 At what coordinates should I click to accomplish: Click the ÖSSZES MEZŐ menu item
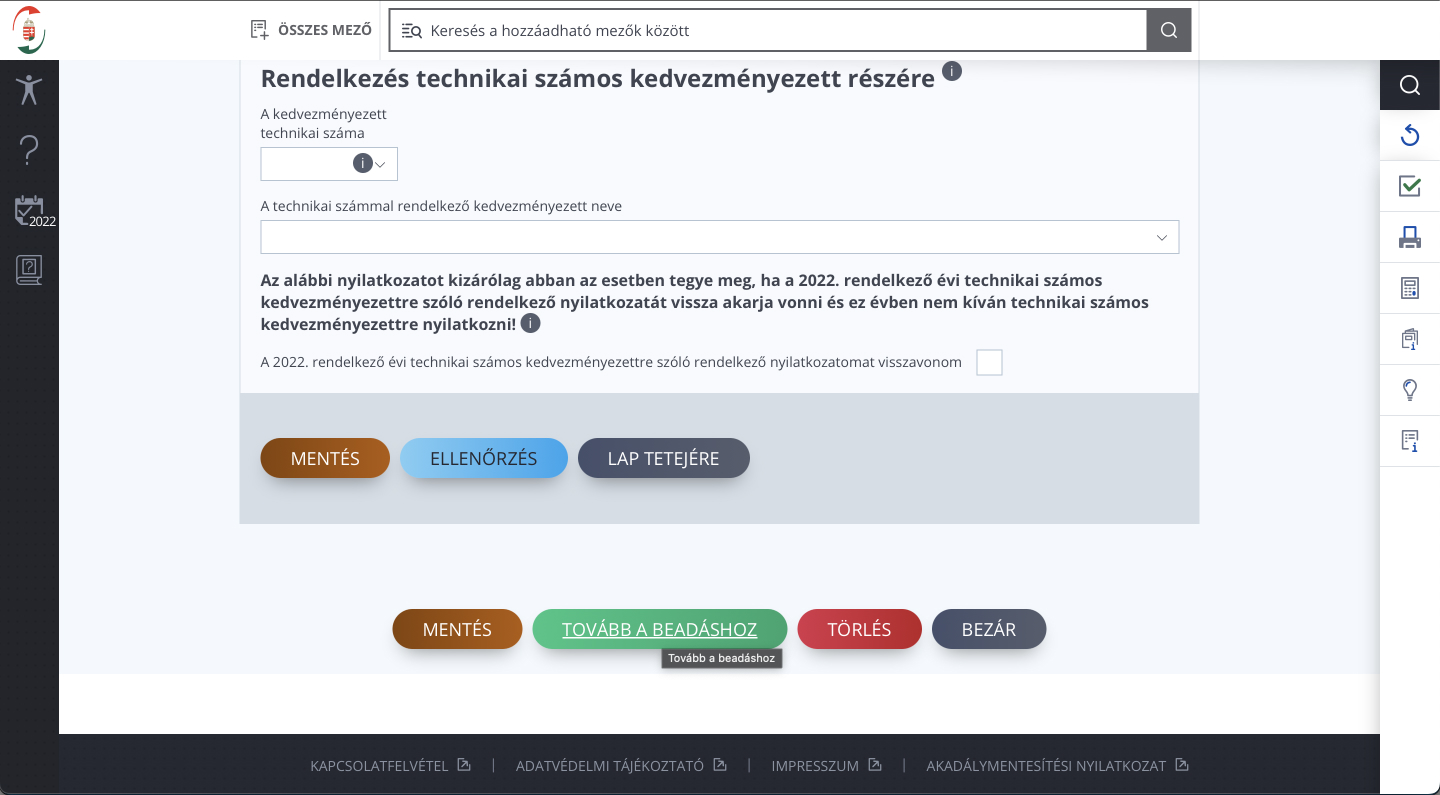(311, 30)
